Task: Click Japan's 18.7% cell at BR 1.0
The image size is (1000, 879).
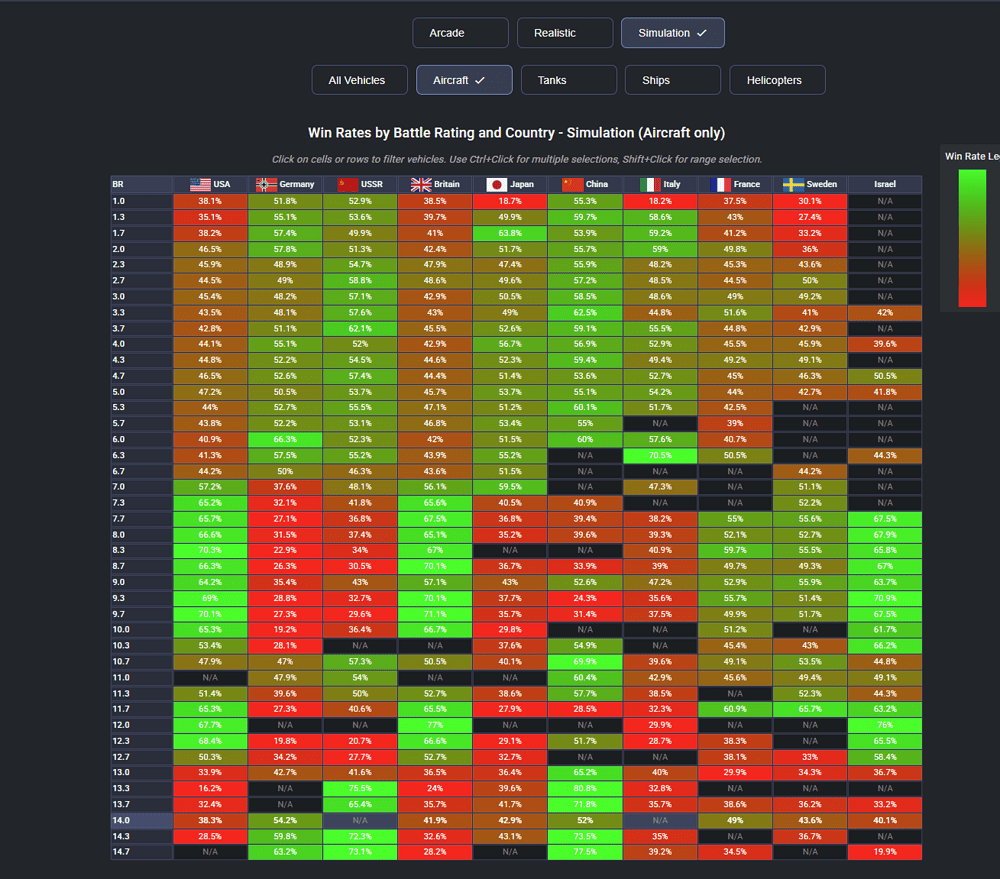Action: click(x=510, y=201)
